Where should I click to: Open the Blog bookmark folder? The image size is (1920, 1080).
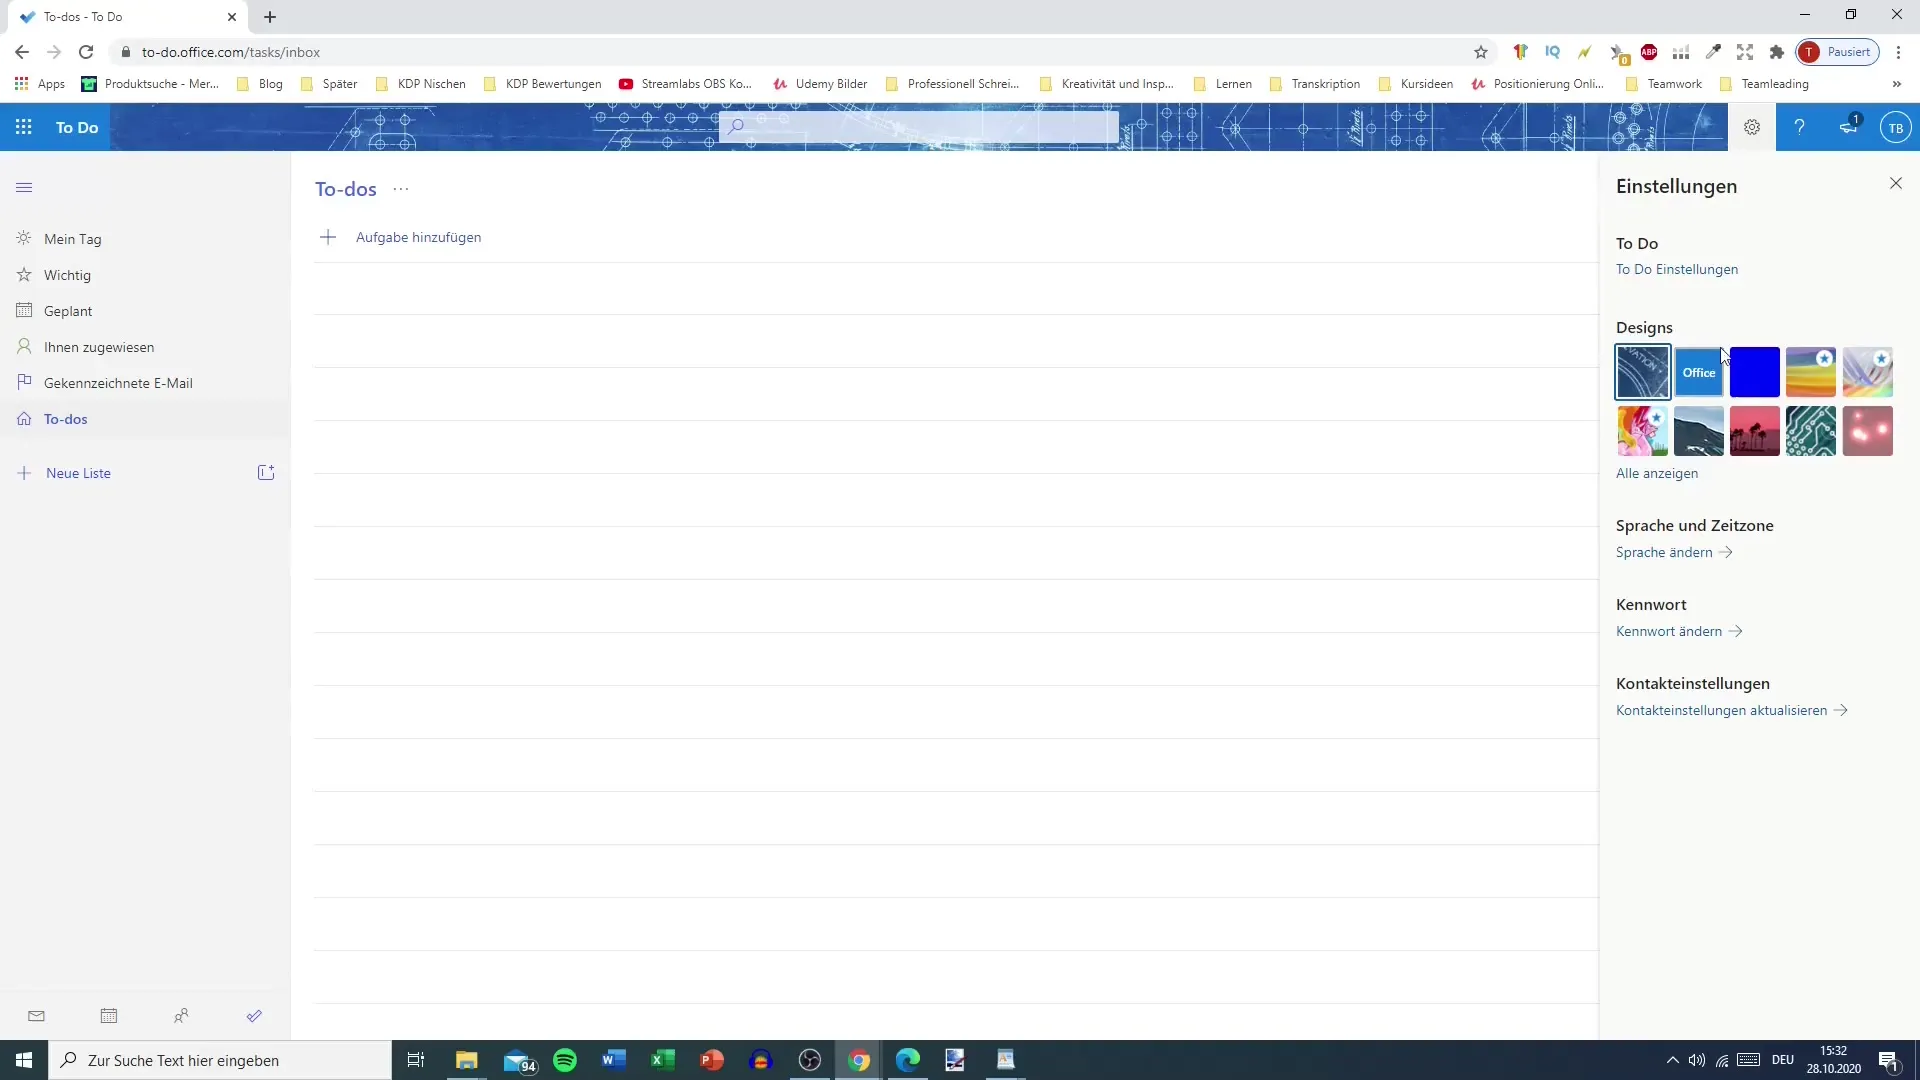pyautogui.click(x=260, y=84)
